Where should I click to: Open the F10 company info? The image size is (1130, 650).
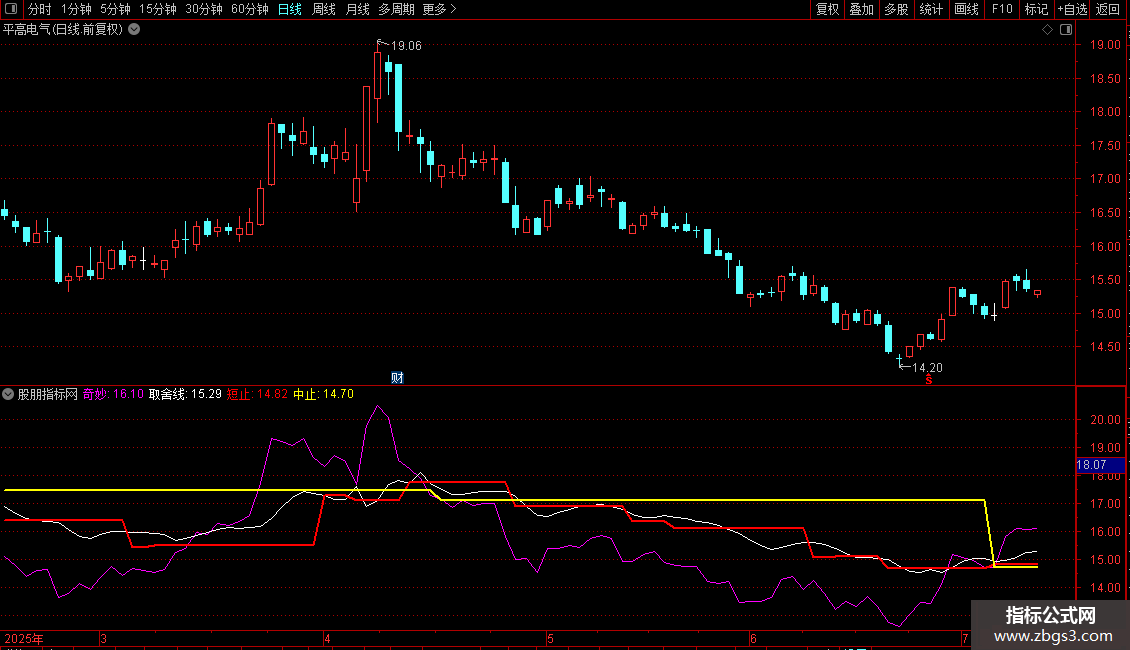point(1002,9)
